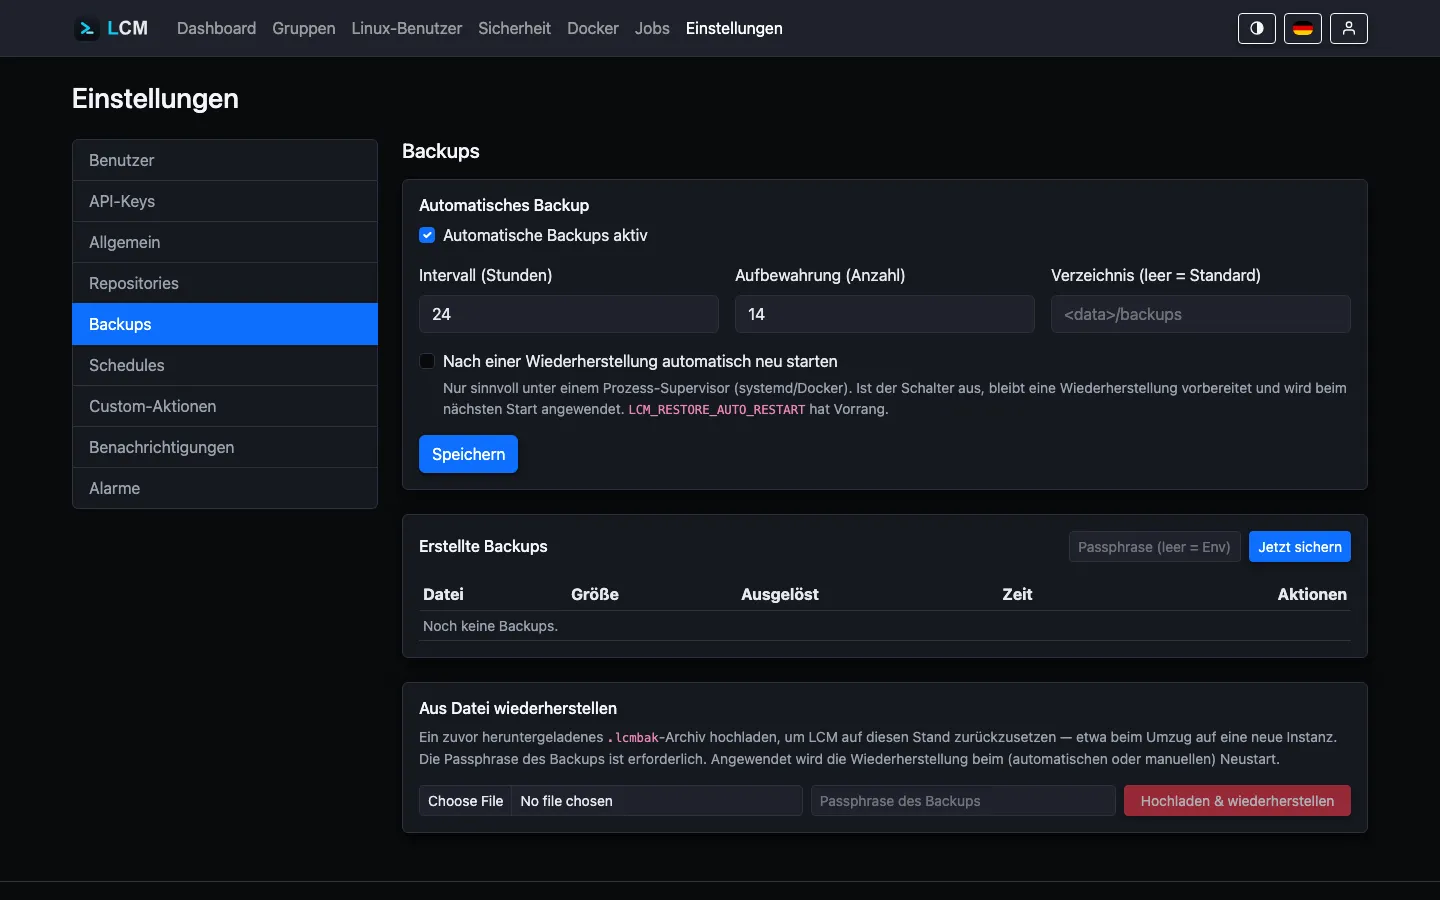1440x900 pixels.
Task: Click the Speichern button
Action: click(468, 454)
